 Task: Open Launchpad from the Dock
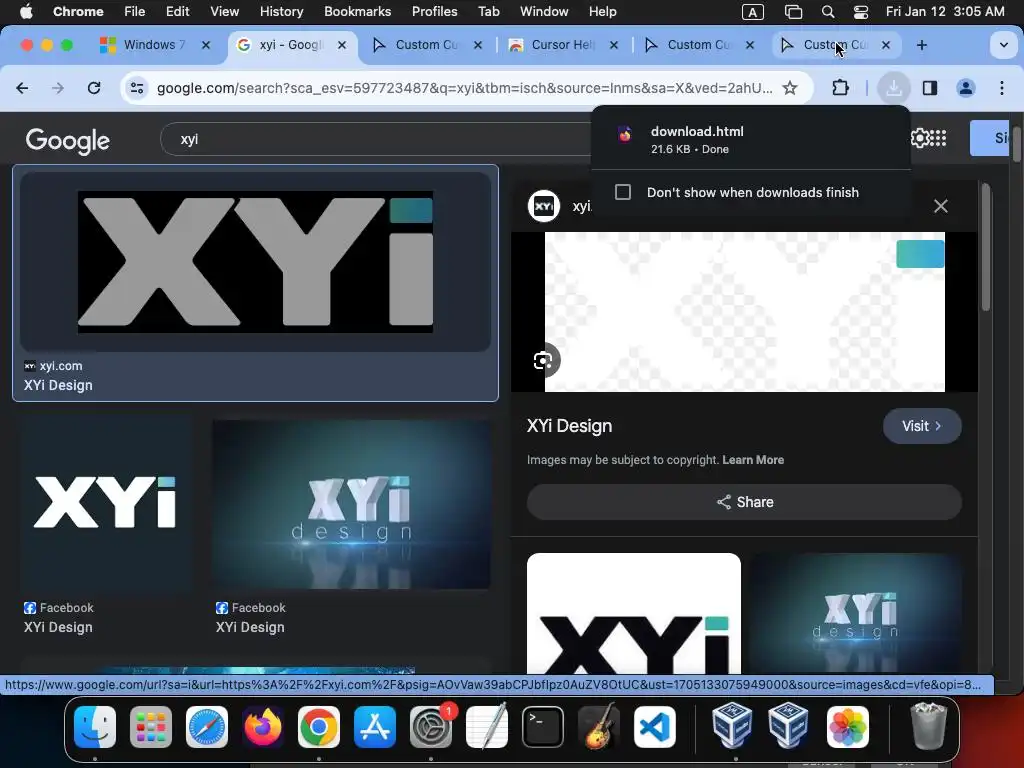[151, 727]
